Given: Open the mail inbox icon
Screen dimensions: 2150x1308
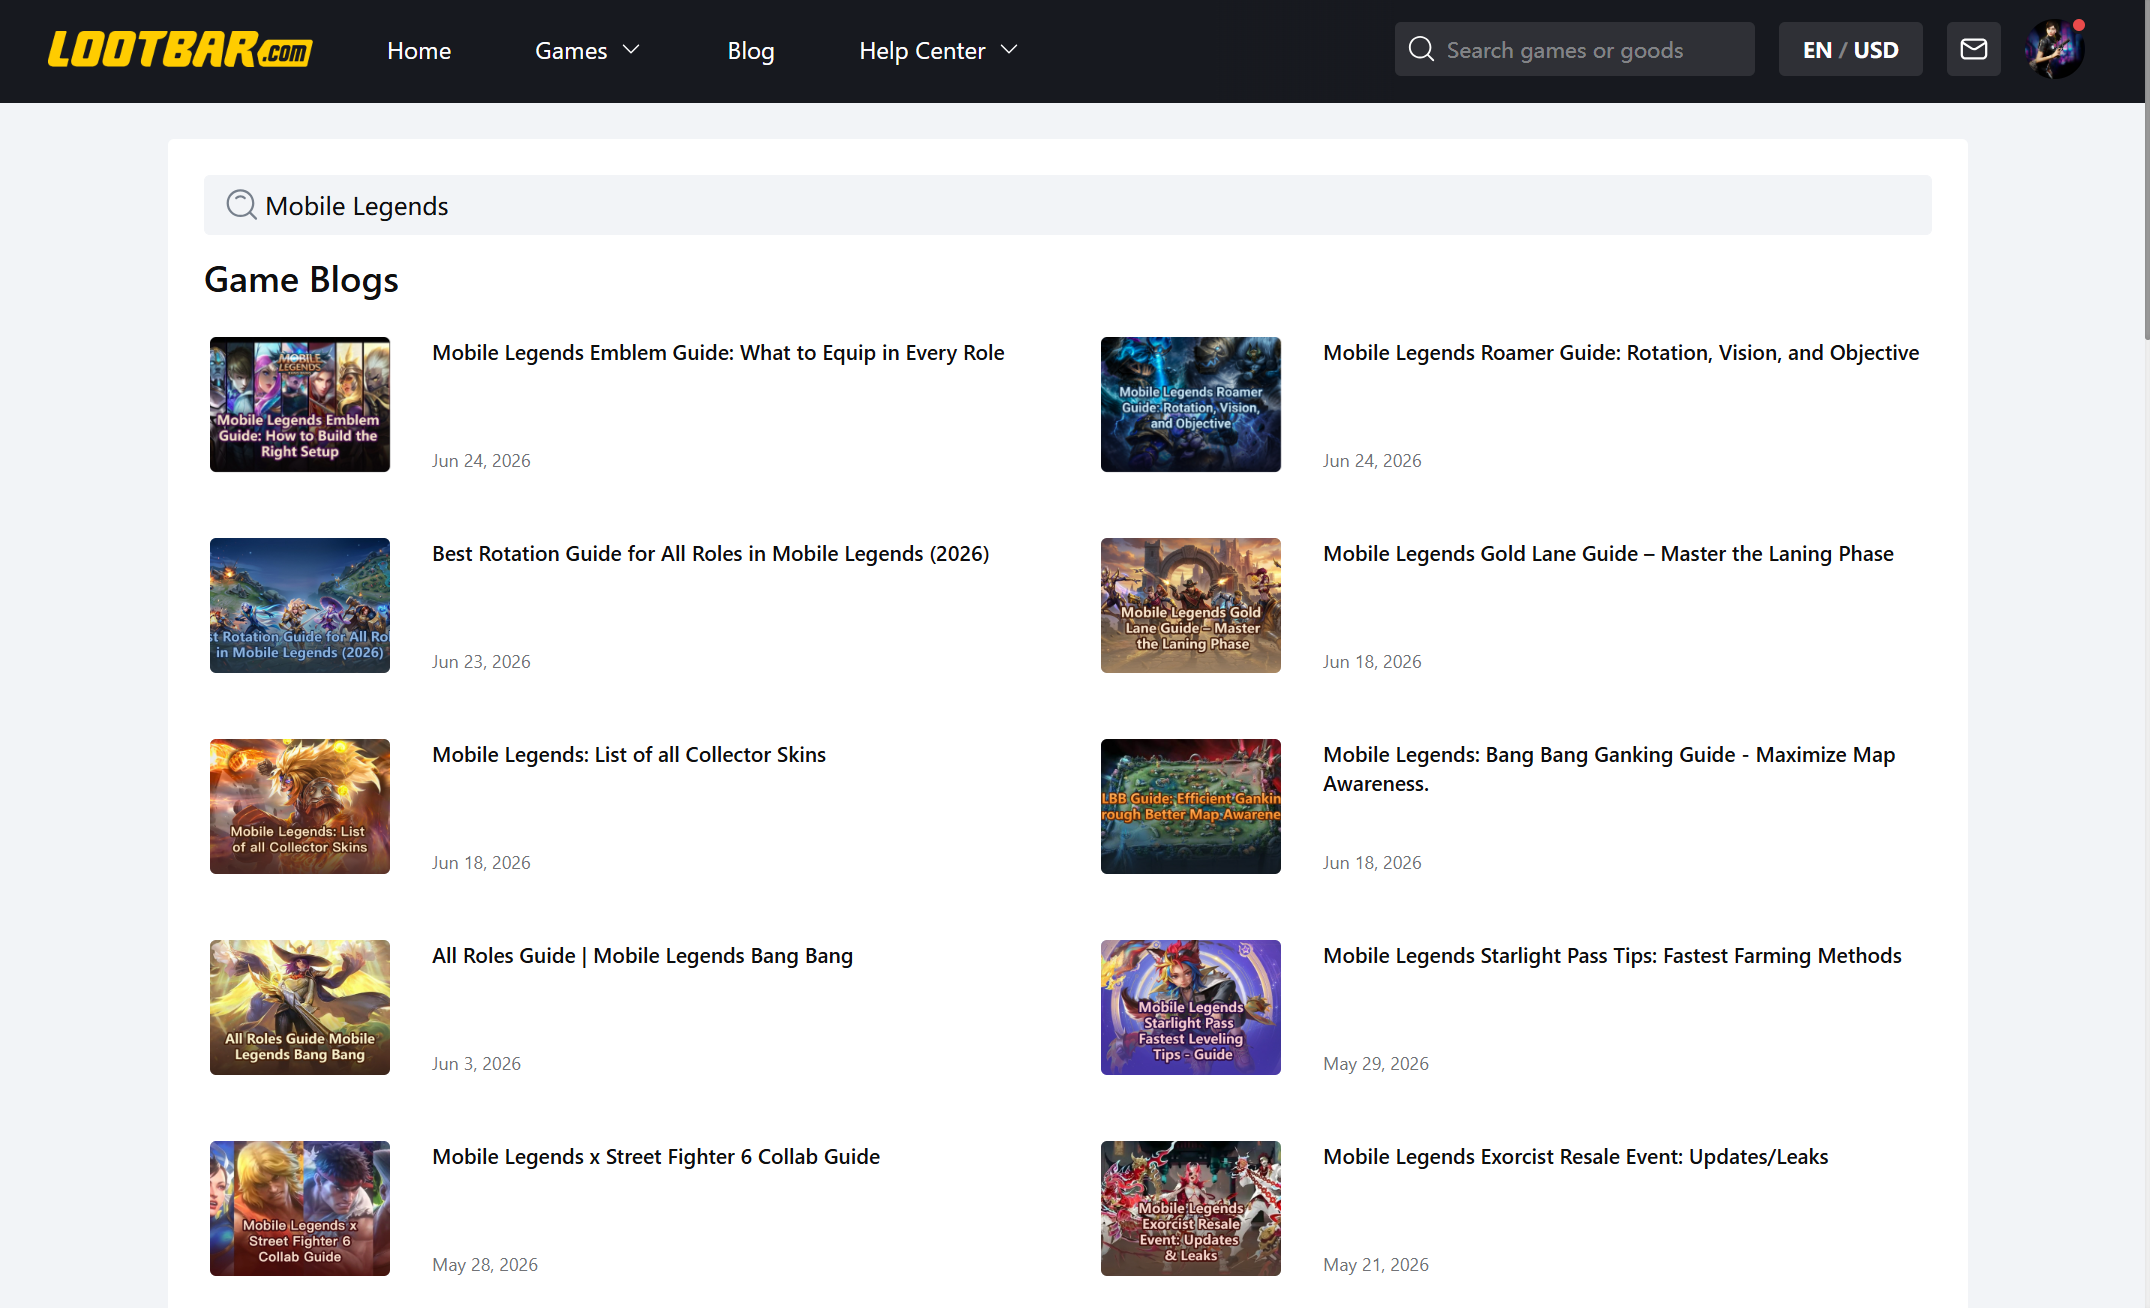Looking at the screenshot, I should click(1973, 49).
